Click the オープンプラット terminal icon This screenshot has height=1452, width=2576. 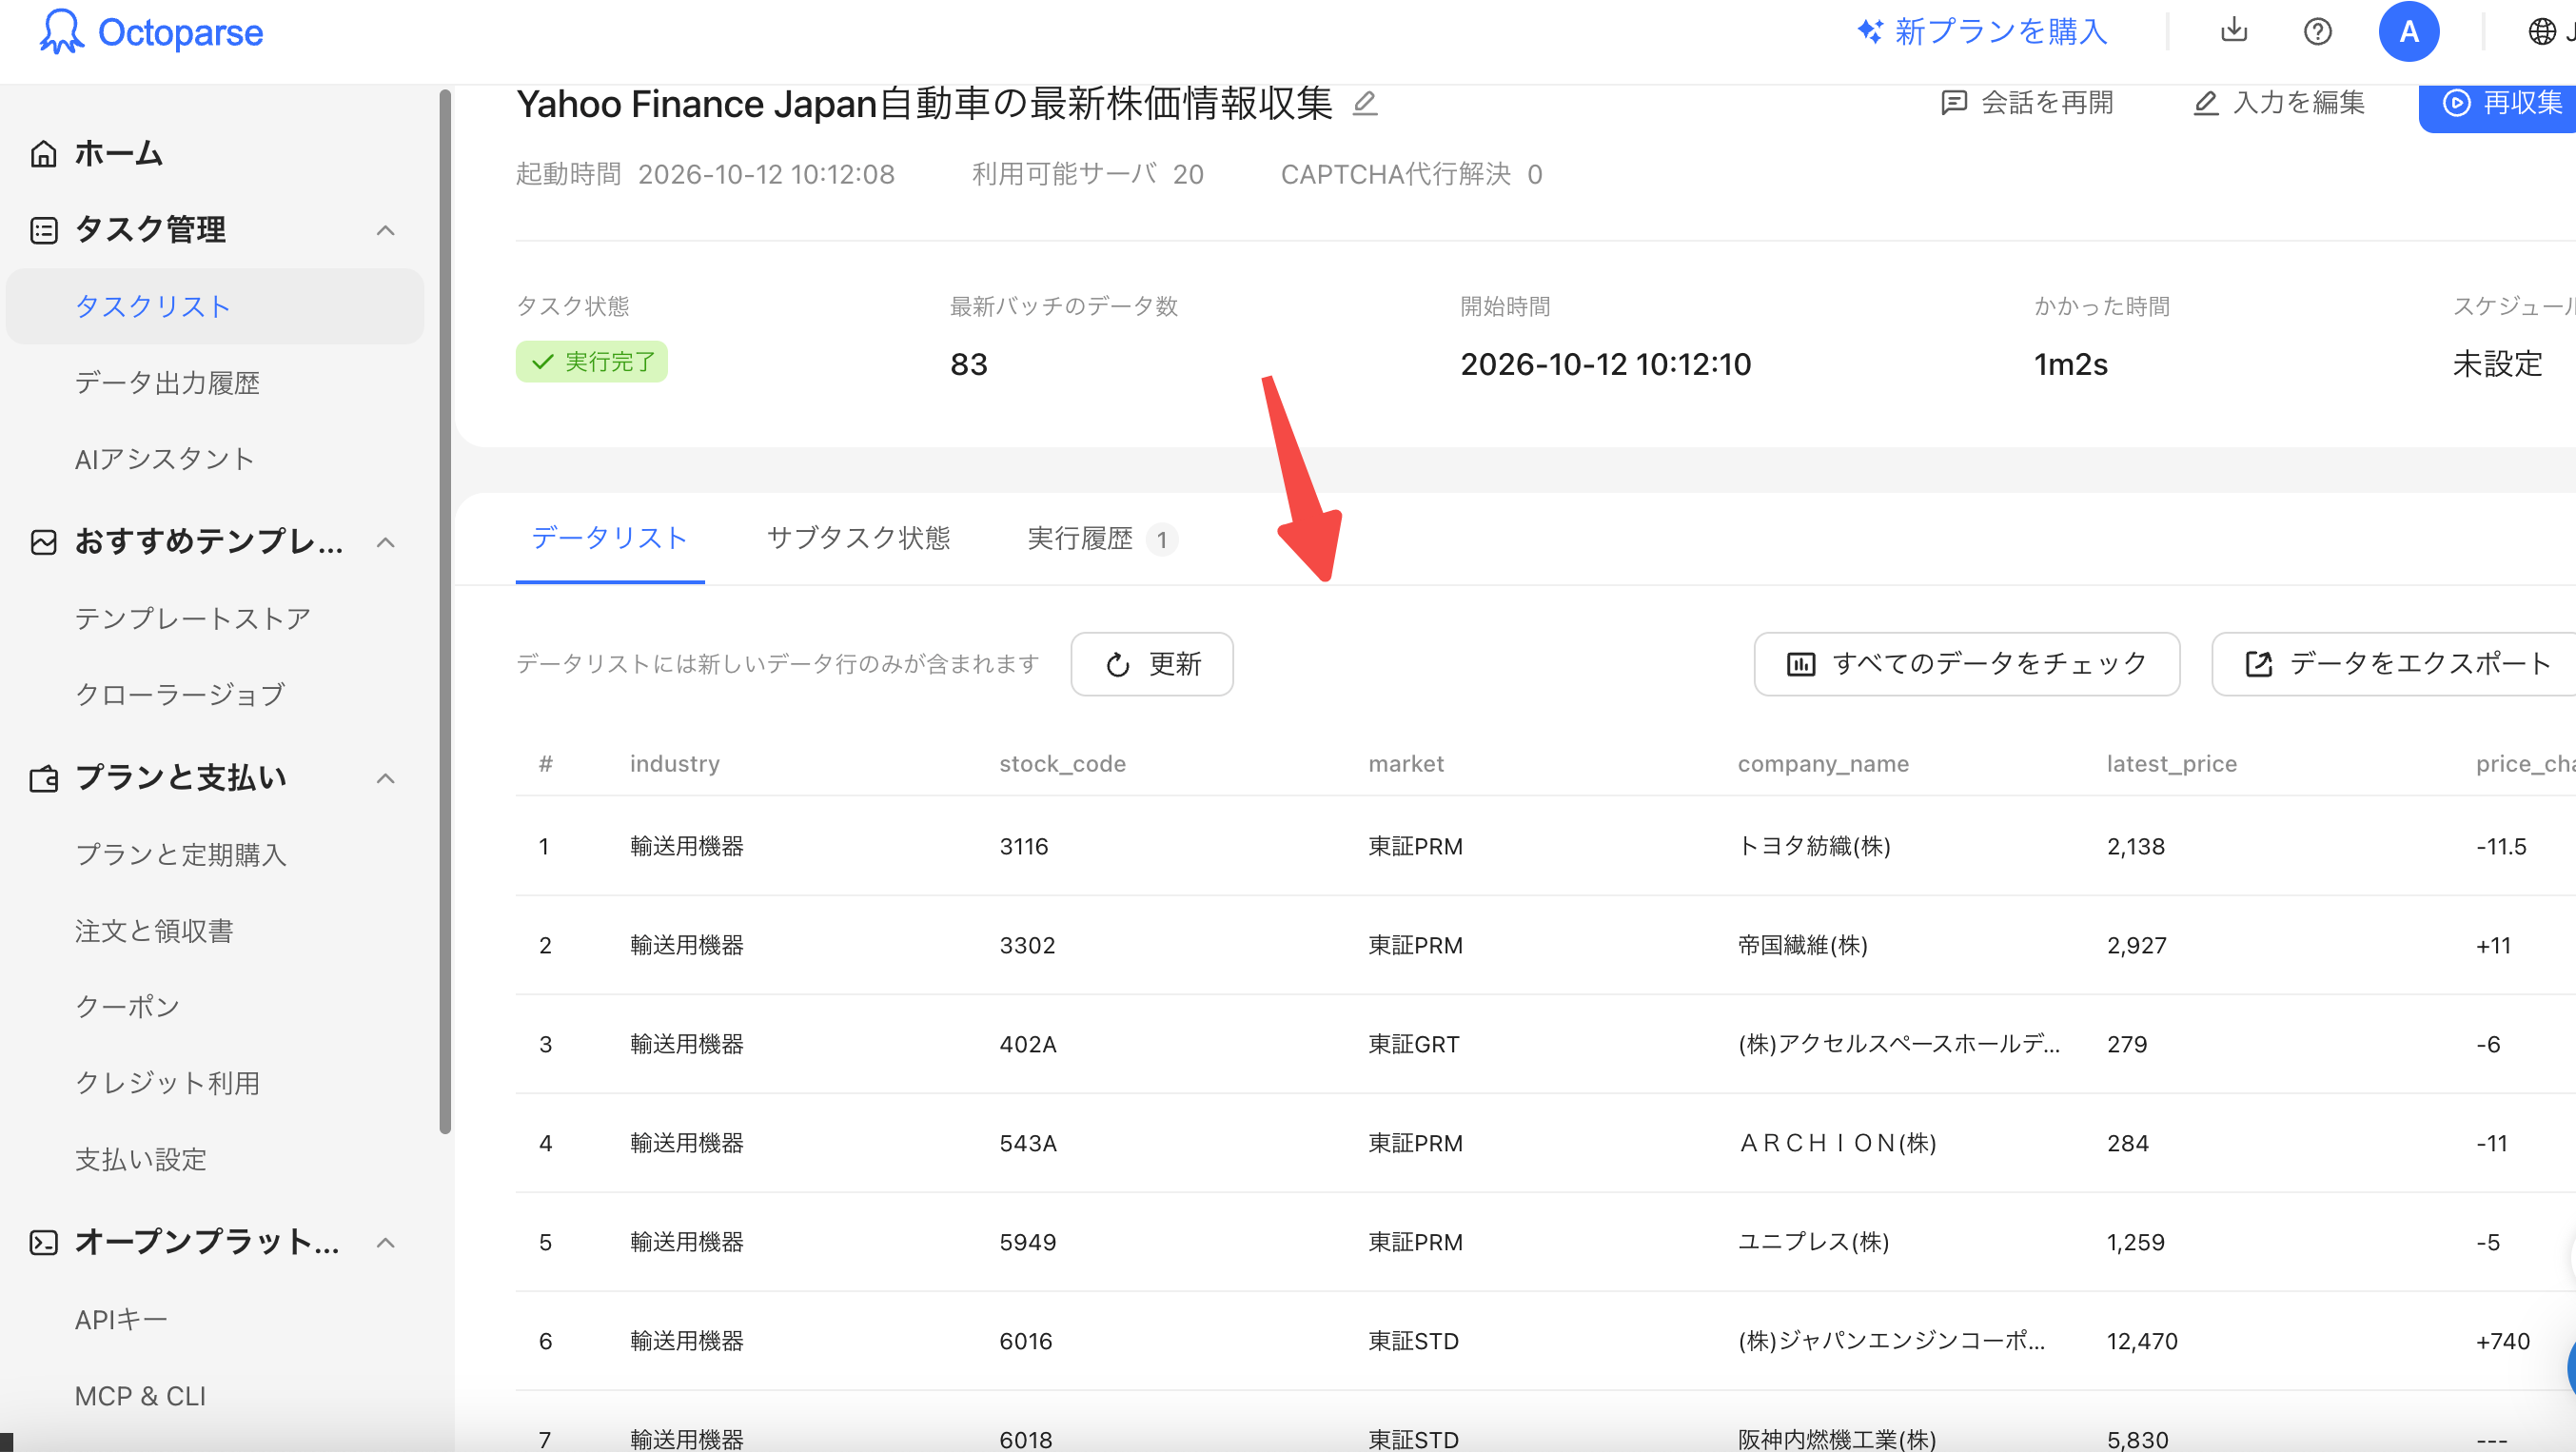[43, 1242]
